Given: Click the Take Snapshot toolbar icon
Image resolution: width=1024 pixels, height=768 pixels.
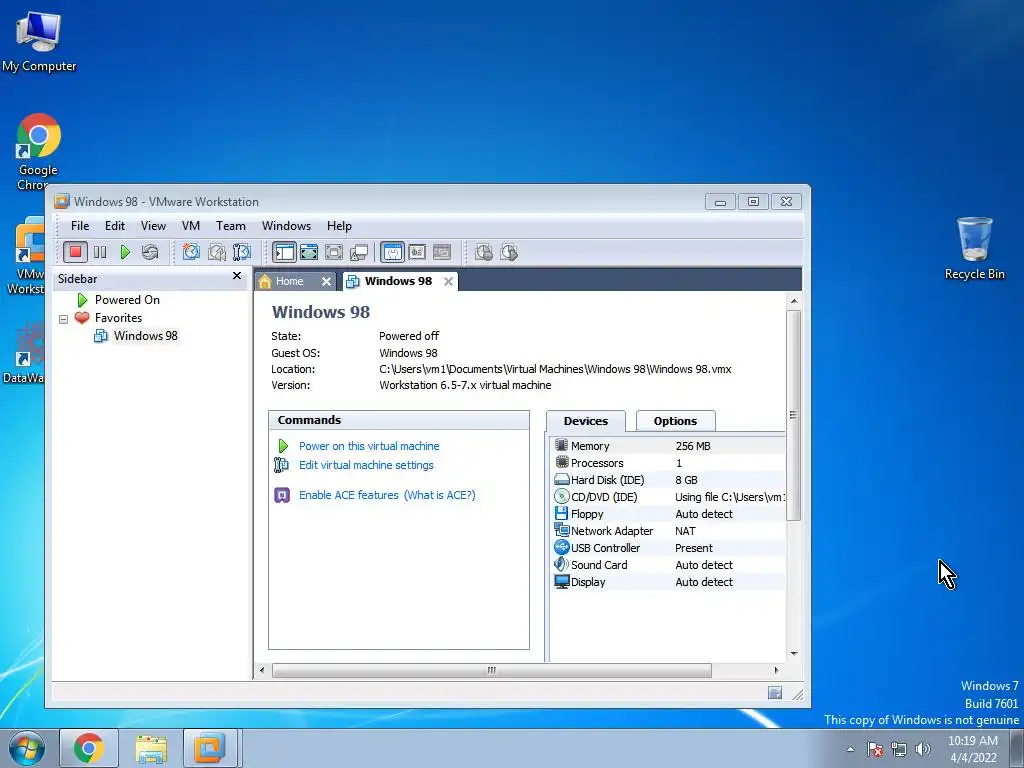Looking at the screenshot, I should coord(191,252).
